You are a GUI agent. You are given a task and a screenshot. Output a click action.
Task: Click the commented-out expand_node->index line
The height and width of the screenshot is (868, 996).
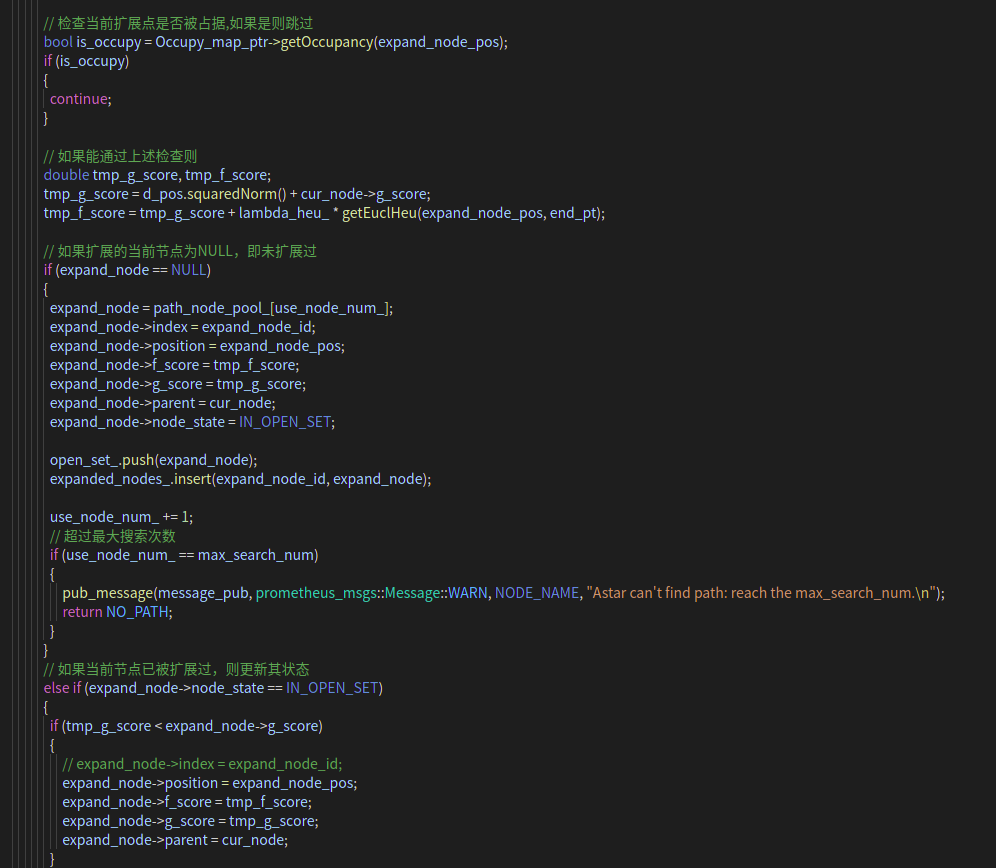(x=202, y=764)
